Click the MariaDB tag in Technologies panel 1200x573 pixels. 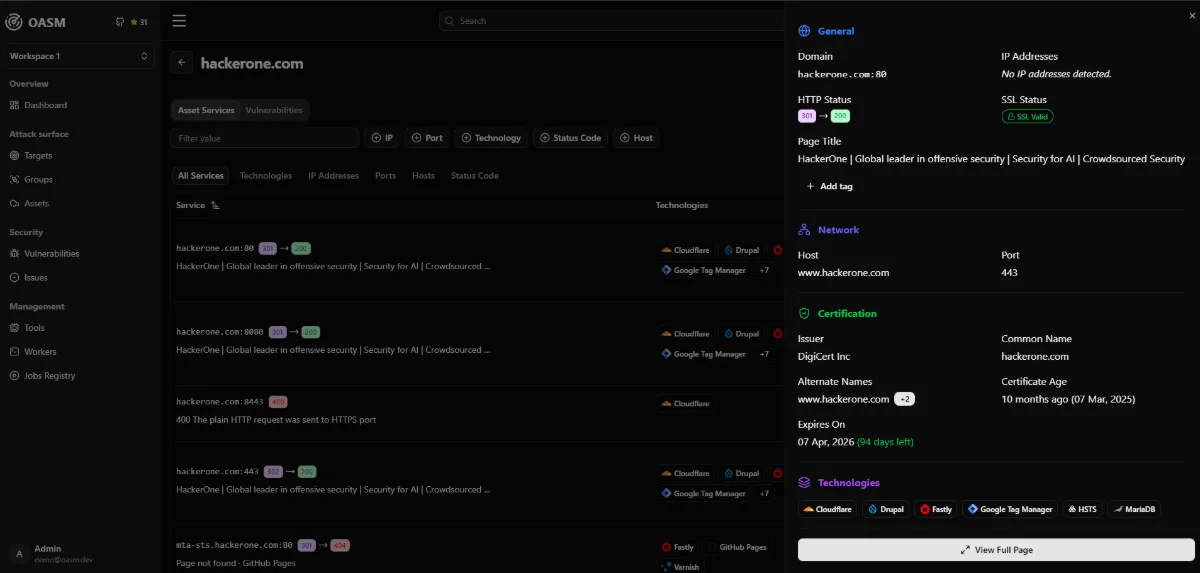click(x=1133, y=509)
